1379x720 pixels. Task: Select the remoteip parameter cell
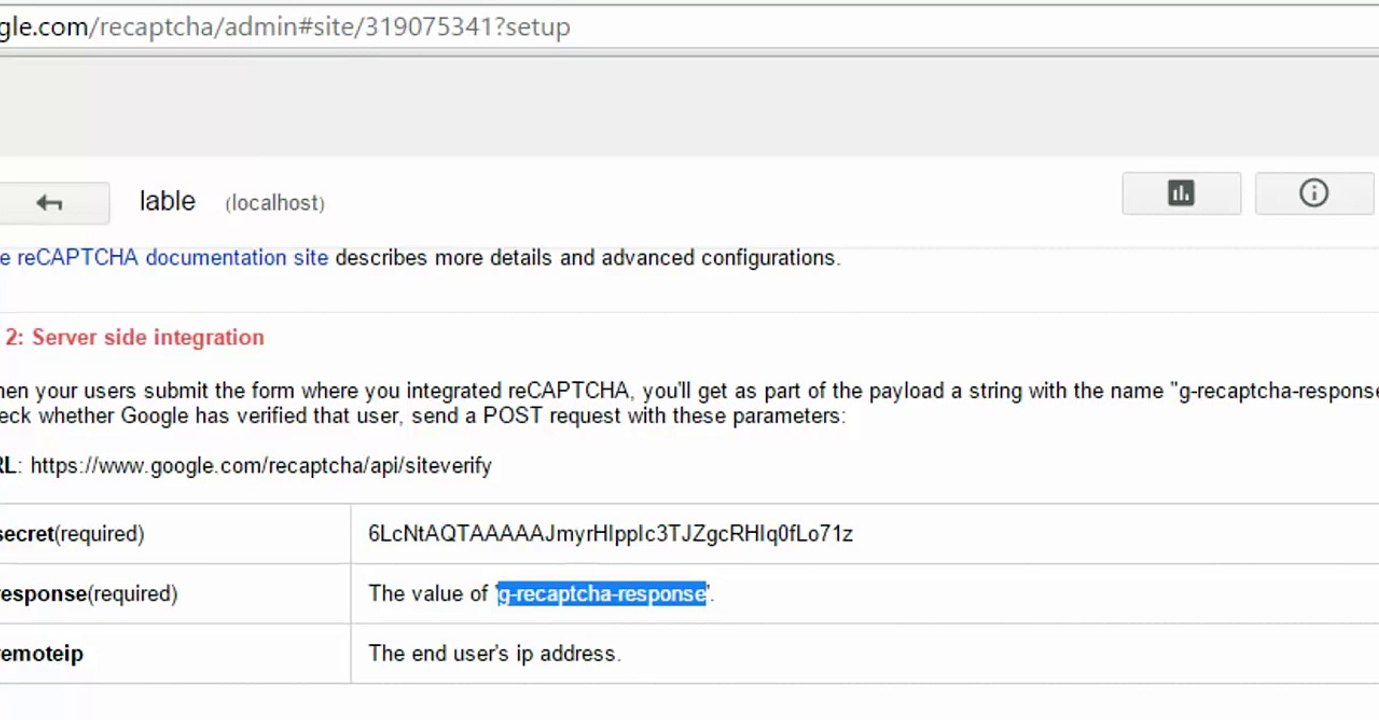[x=175, y=654]
